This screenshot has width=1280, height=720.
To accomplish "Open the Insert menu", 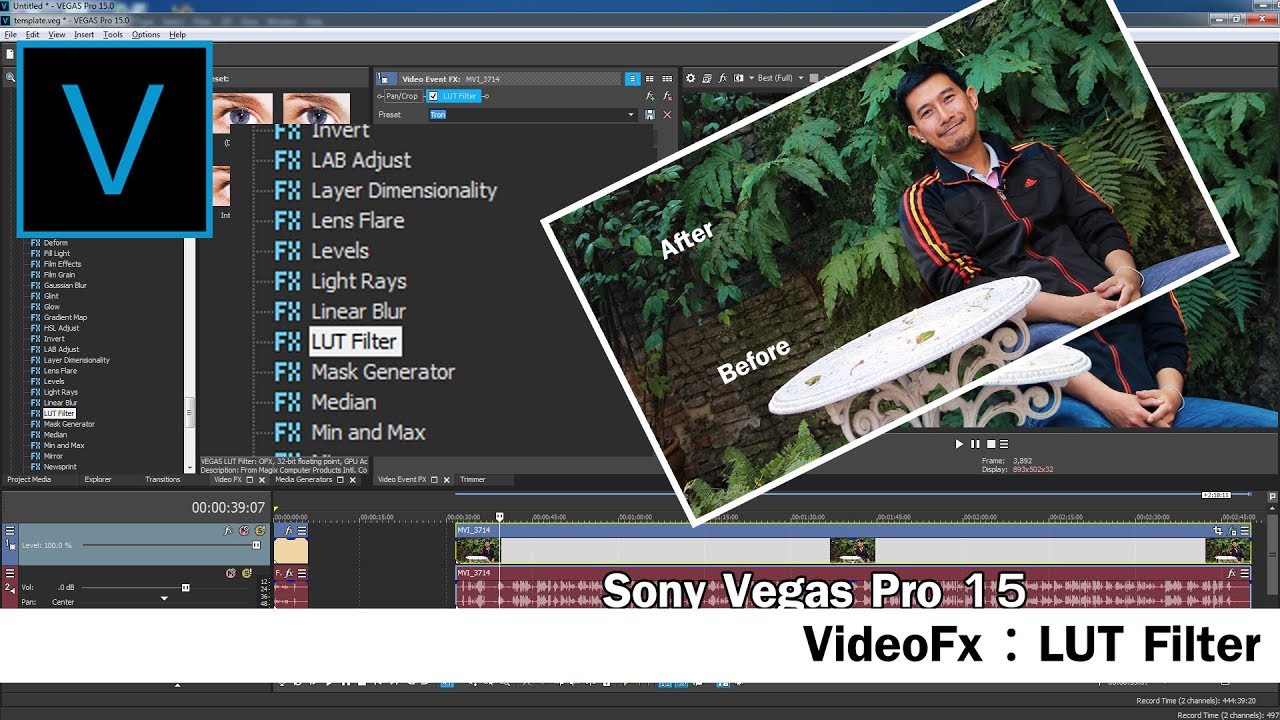I will coord(84,34).
